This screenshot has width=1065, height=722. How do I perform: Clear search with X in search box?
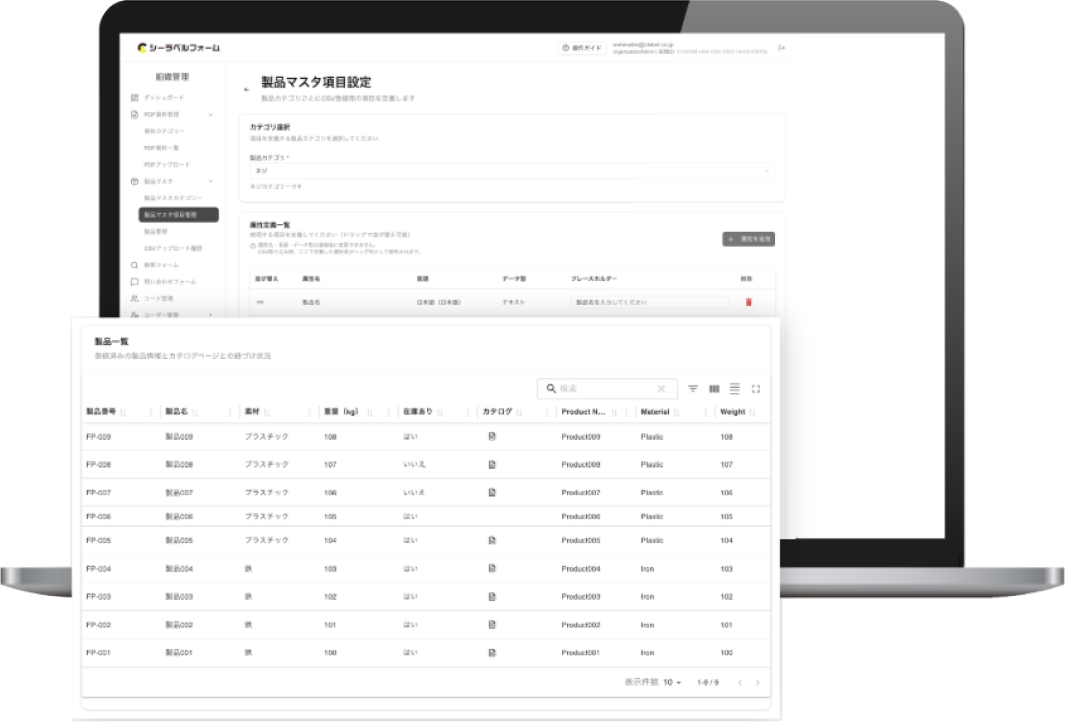click(661, 389)
